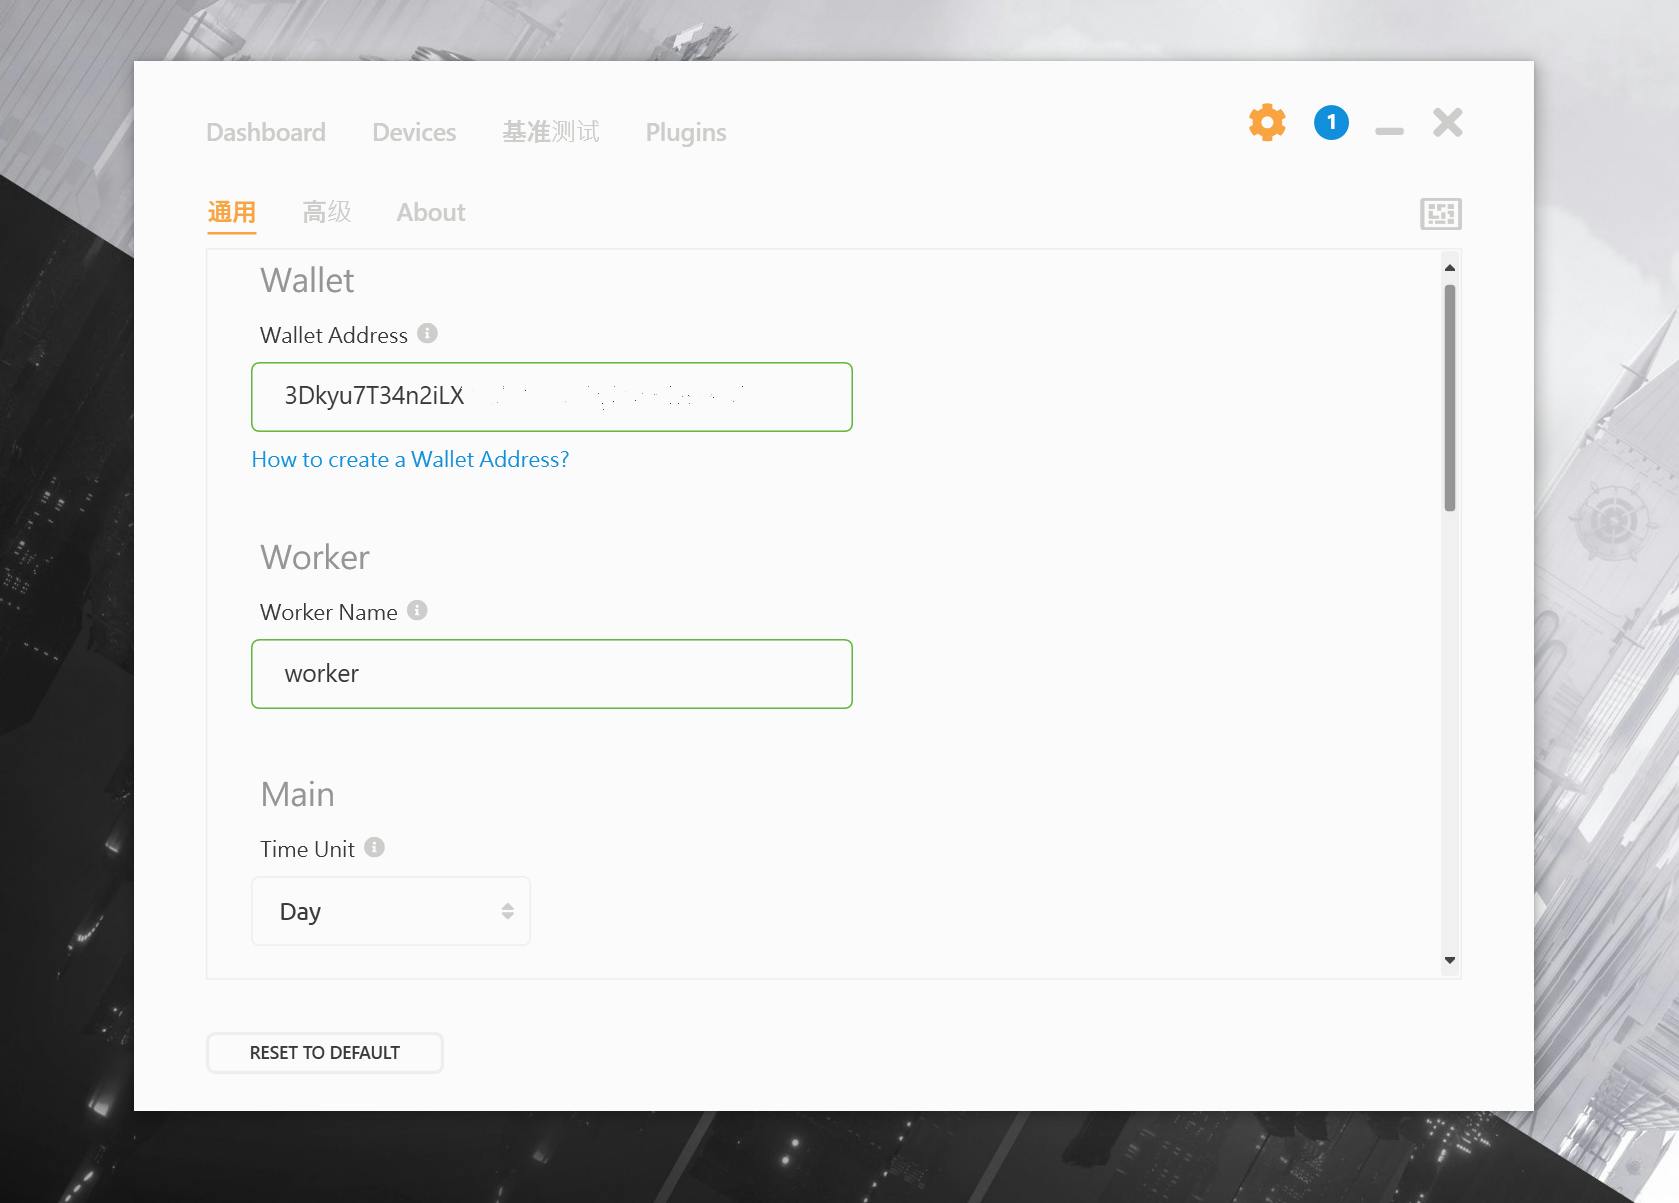The image size is (1679, 1203).
Task: Open the About settings tab
Action: click(431, 213)
